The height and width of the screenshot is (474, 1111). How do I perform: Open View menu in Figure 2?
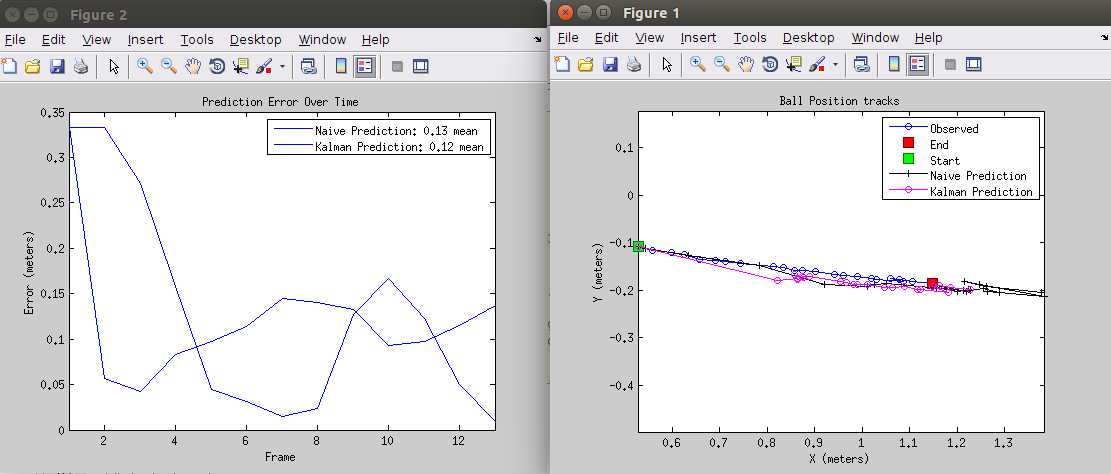(96, 40)
